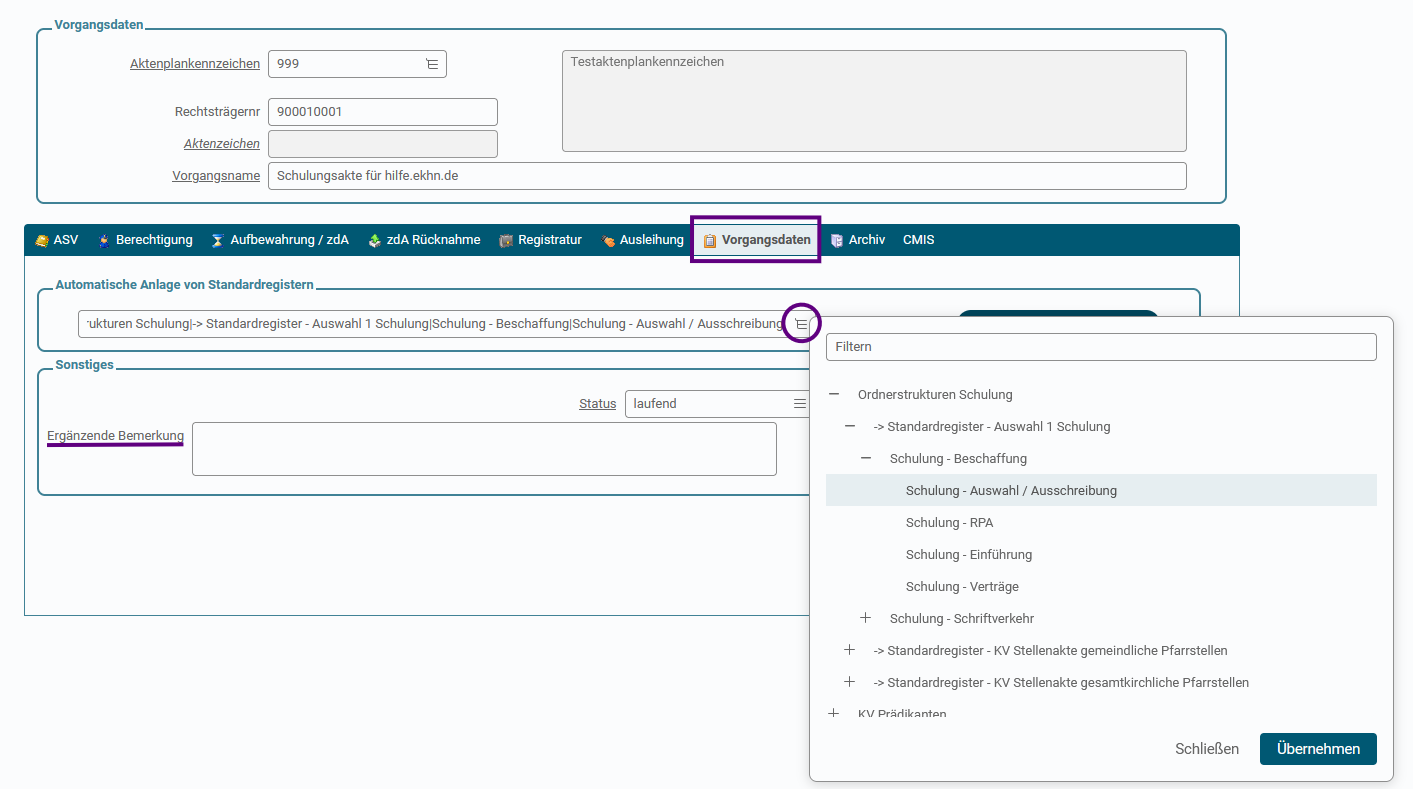Open the Archiv tab
1413x789 pixels.
tap(857, 240)
